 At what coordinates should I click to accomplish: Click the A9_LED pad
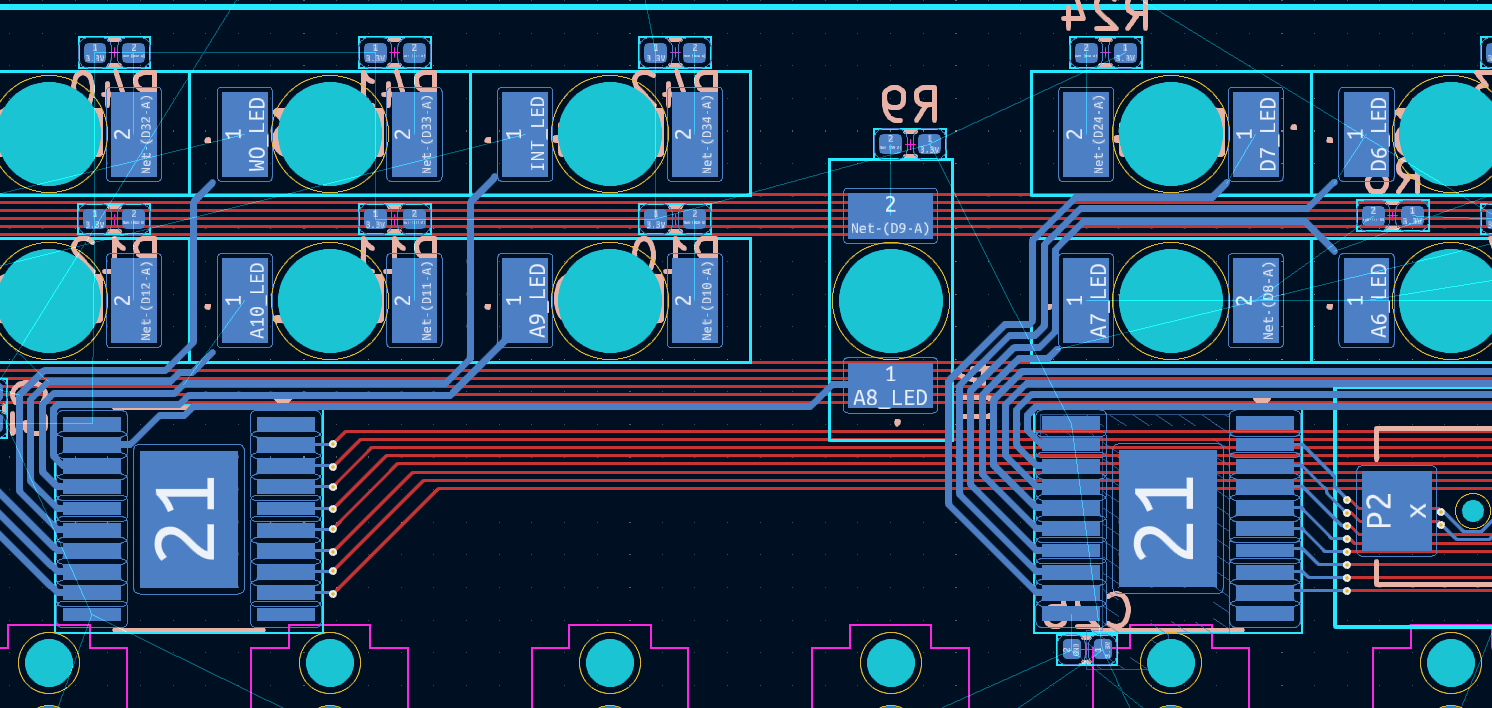525,301
